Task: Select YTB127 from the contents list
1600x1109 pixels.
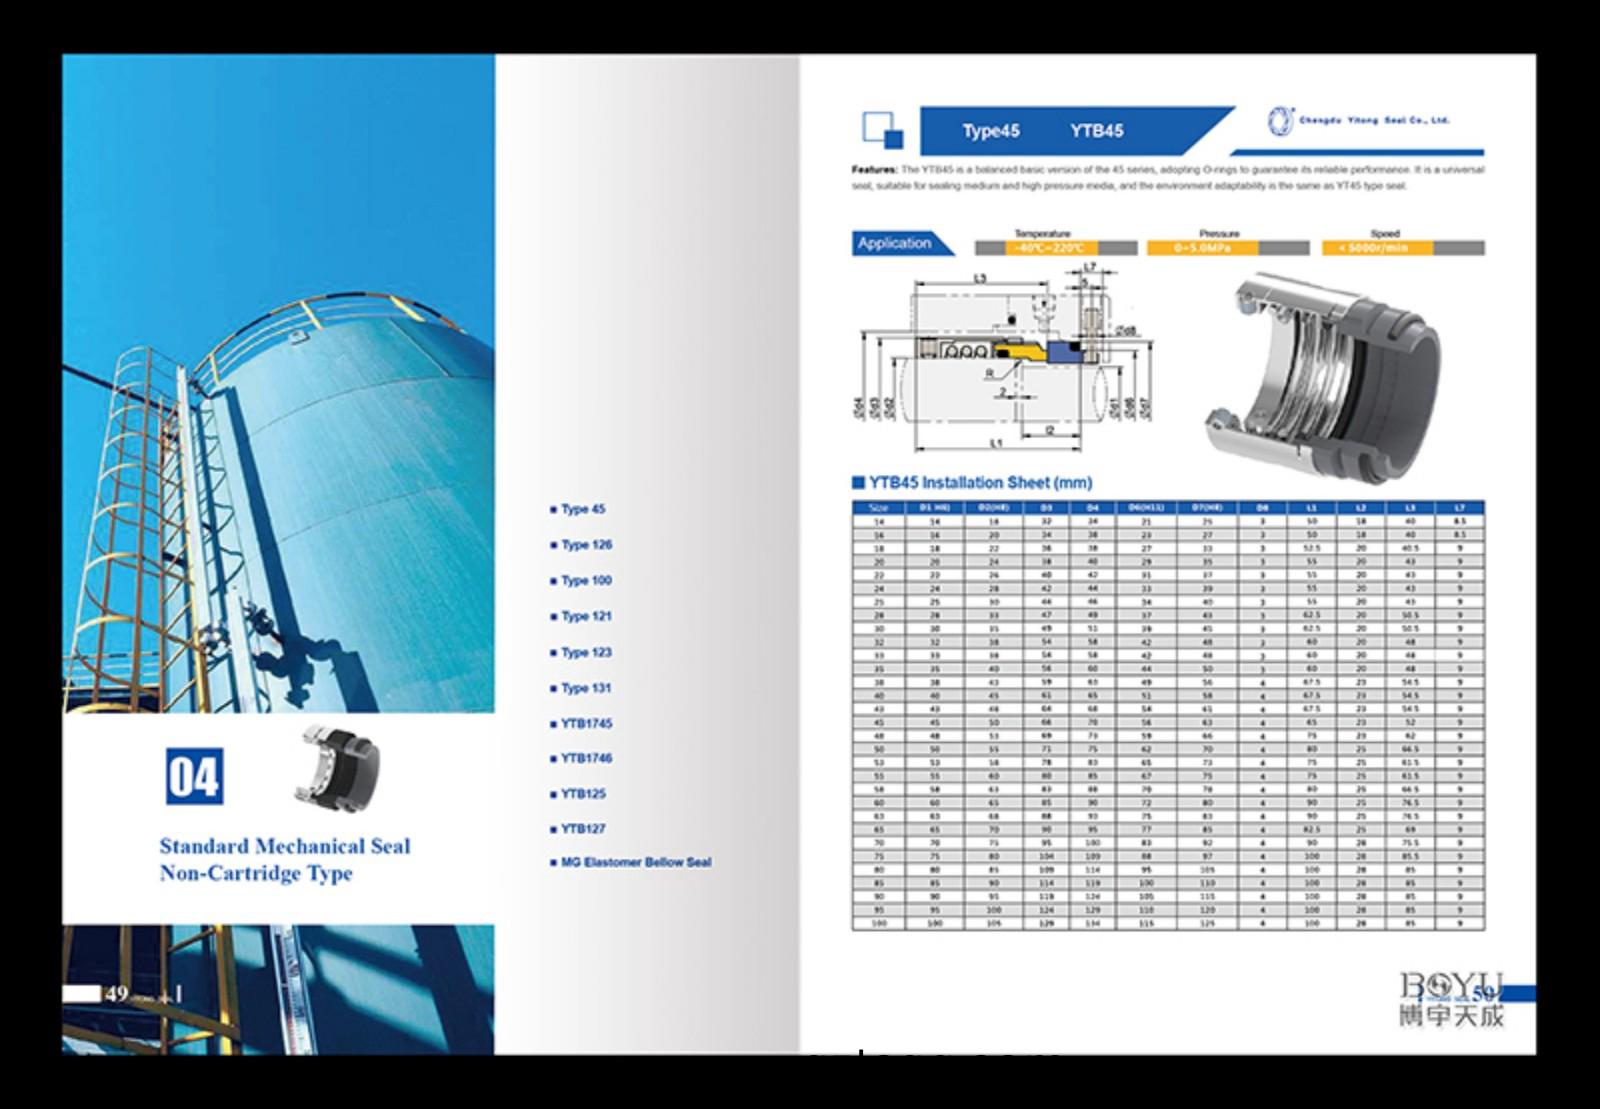Action: tap(582, 828)
